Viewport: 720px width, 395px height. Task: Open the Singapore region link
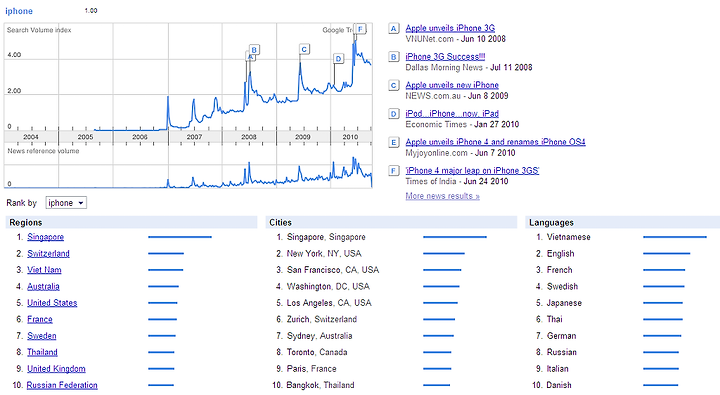tap(45, 237)
